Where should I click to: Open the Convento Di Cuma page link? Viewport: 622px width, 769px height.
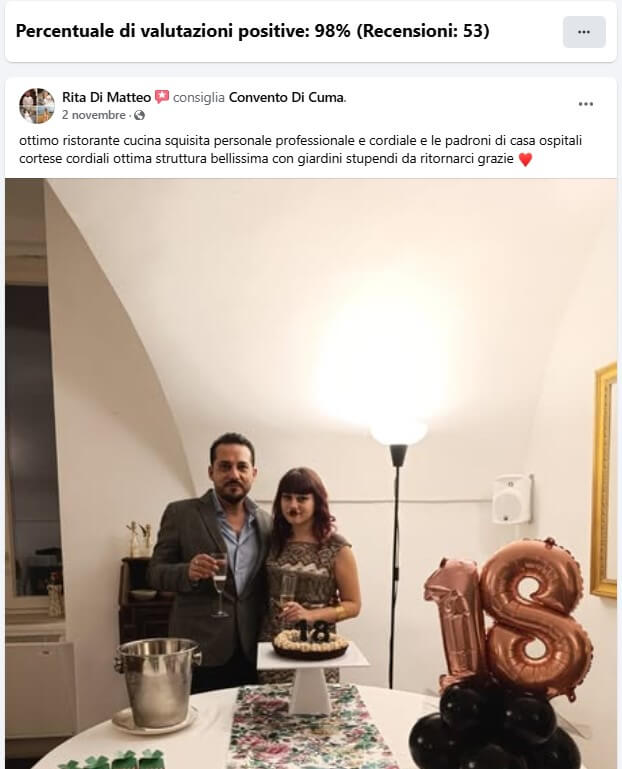(x=286, y=98)
